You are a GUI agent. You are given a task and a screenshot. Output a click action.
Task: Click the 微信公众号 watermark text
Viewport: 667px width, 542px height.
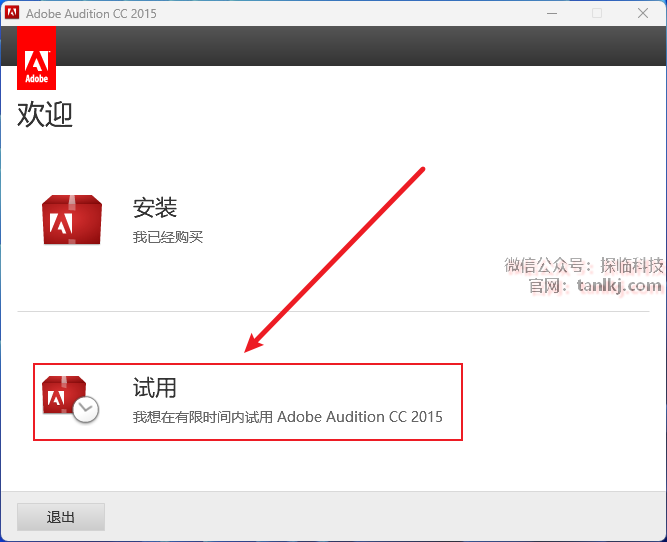coord(548,265)
